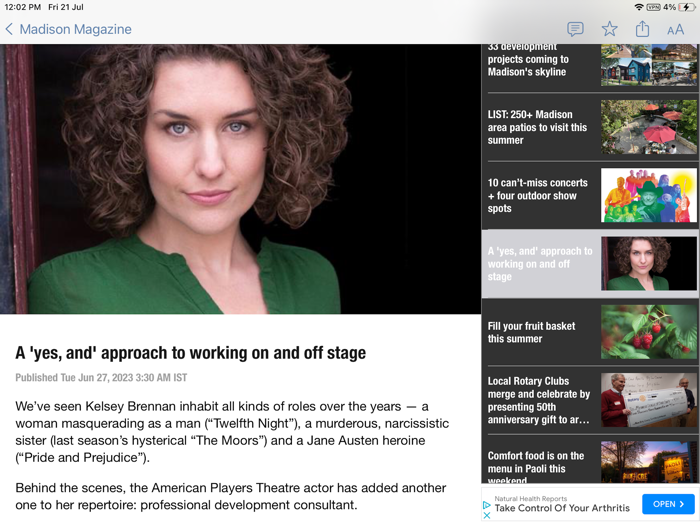Tap the Natural Health Reports ad label
700x525 pixels.
pyautogui.click(x=530, y=499)
